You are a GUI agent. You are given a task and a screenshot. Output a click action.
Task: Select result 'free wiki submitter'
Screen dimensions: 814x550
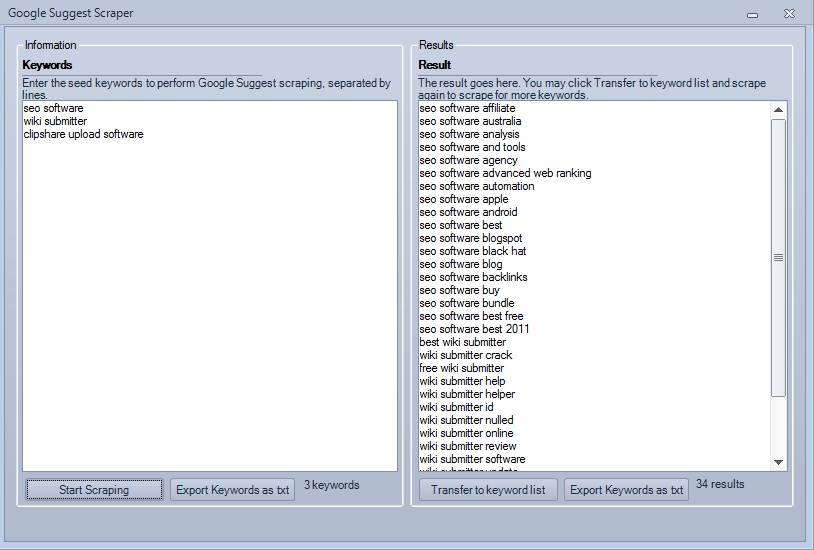pyautogui.click(x=462, y=368)
